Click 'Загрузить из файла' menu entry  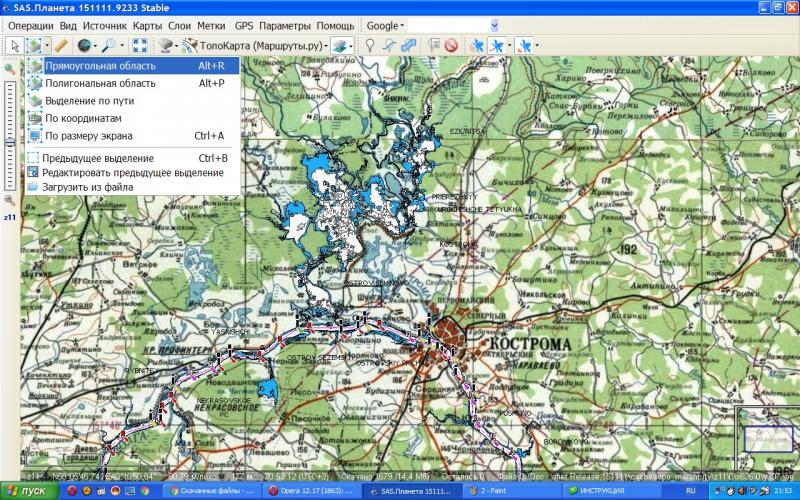[87, 187]
